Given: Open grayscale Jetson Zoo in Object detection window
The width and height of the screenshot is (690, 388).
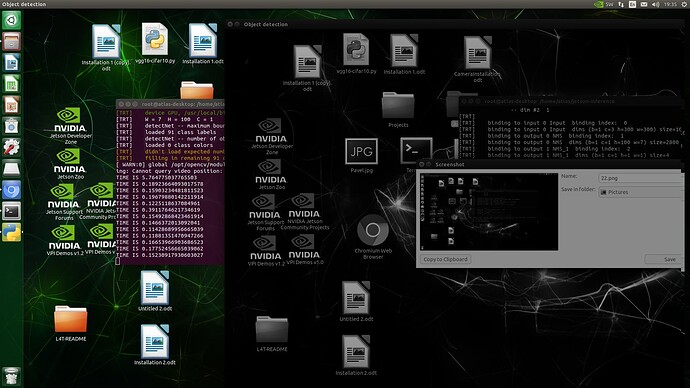Looking at the screenshot, I should point(271,174).
